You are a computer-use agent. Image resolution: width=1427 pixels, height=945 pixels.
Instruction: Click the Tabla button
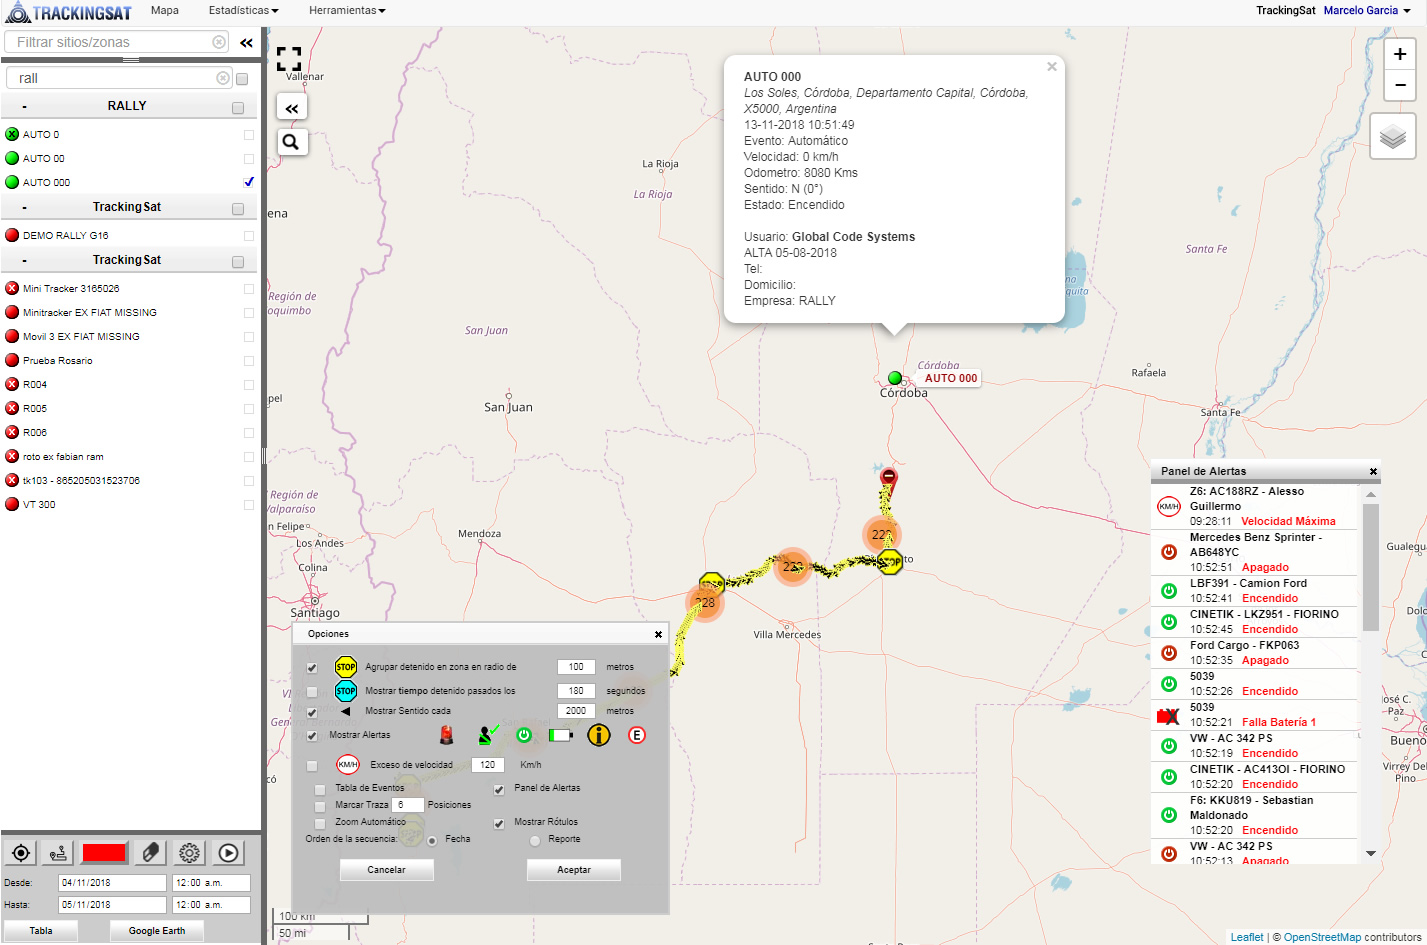pos(41,930)
